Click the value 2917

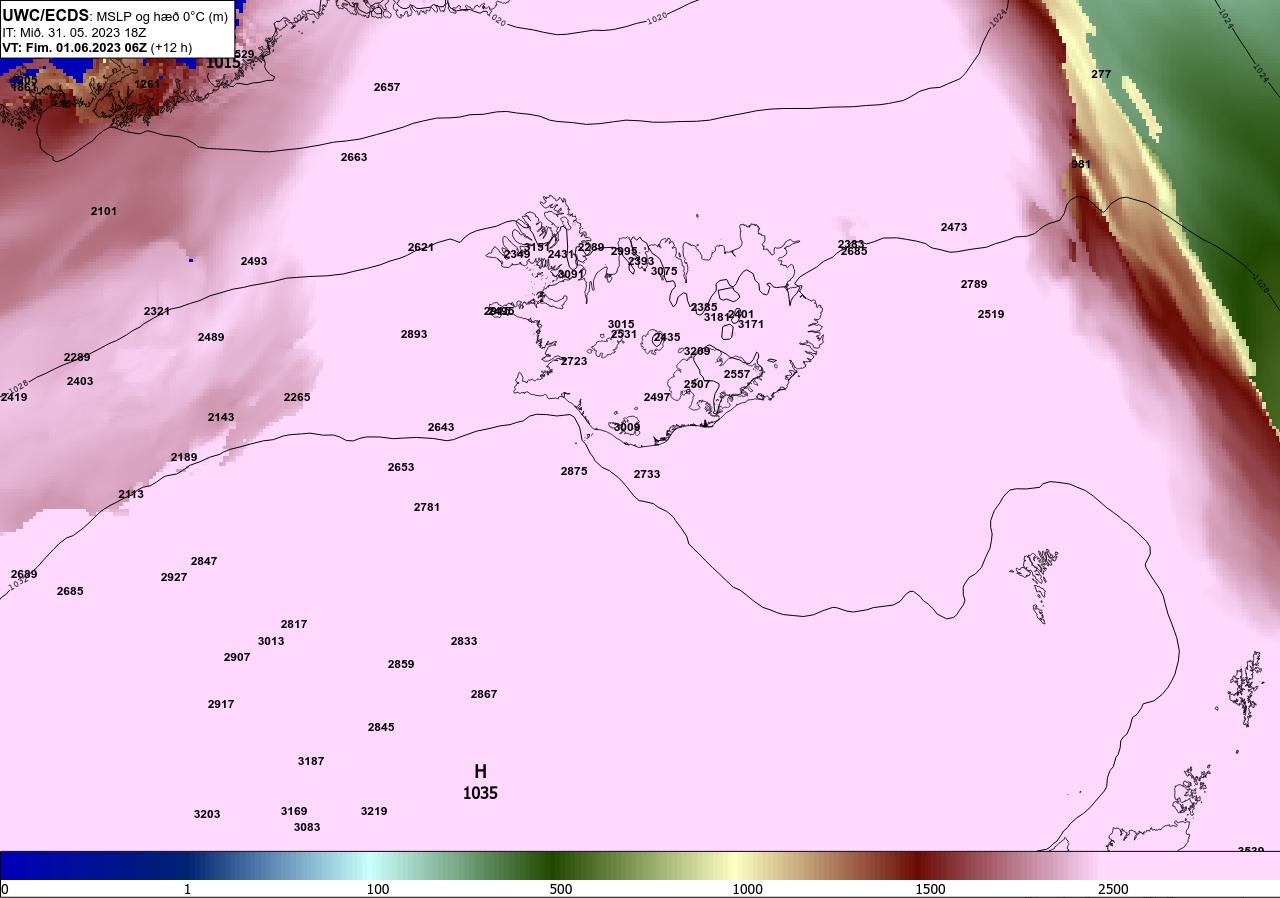(221, 704)
